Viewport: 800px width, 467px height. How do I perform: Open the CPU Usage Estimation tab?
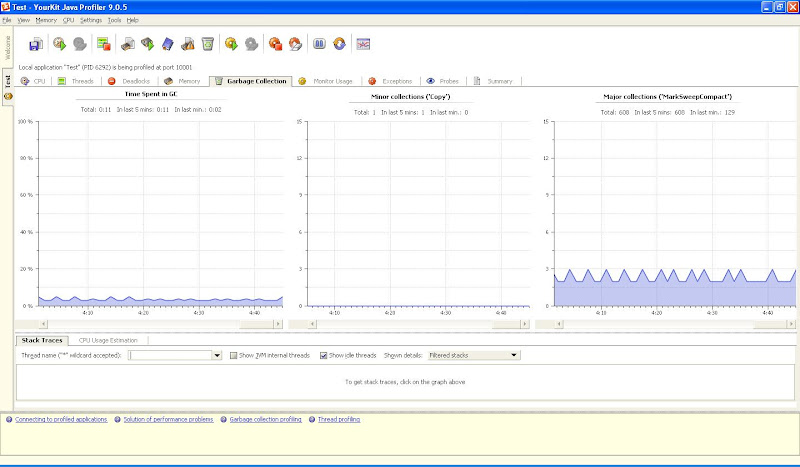click(x=108, y=340)
